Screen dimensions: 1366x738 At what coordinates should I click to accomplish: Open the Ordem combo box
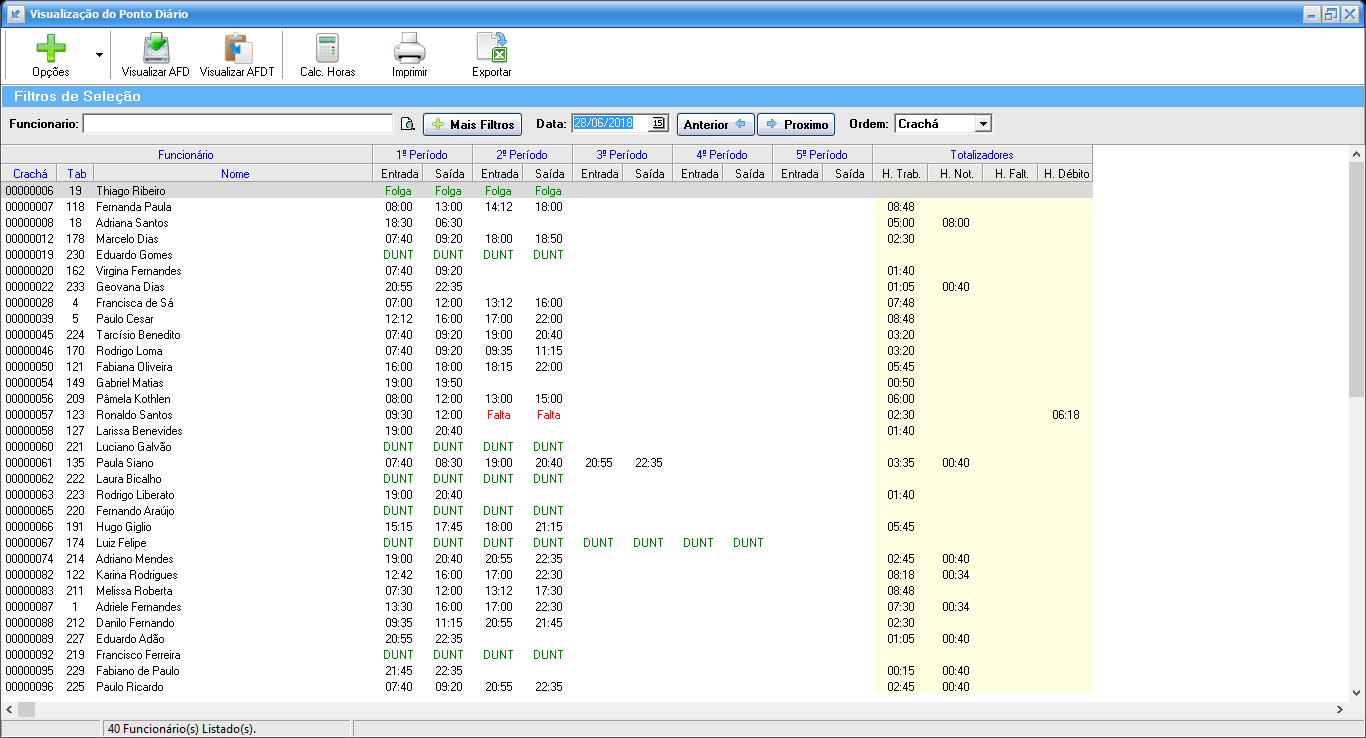983,123
